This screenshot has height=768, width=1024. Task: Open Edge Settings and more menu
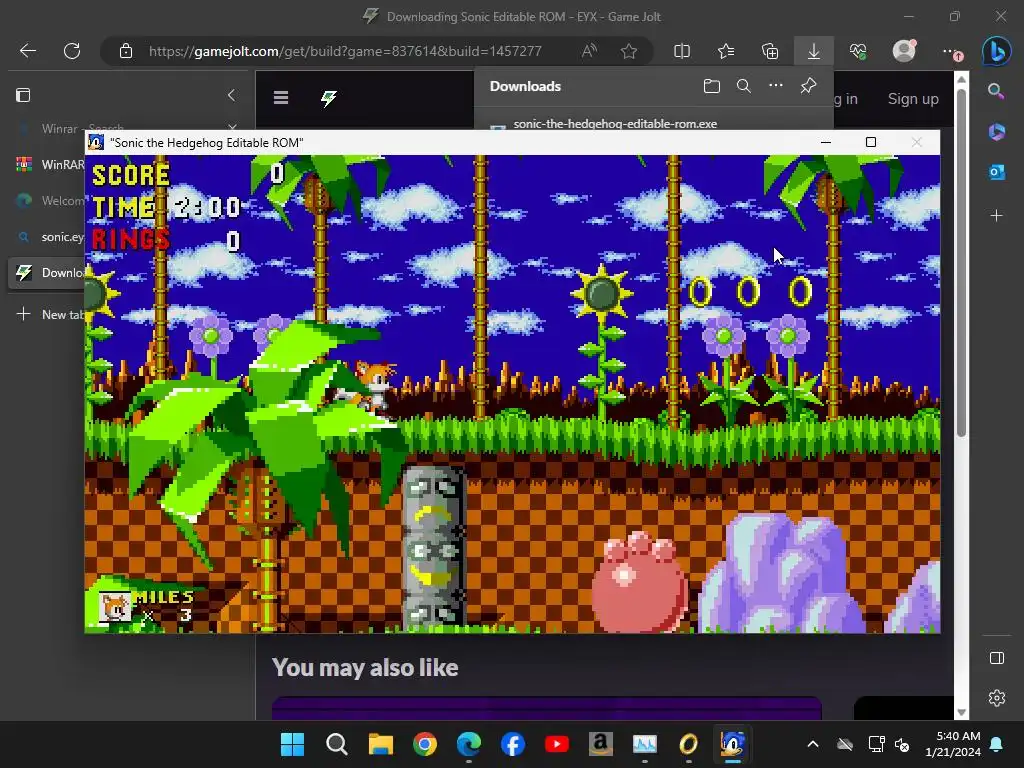[x=952, y=52]
